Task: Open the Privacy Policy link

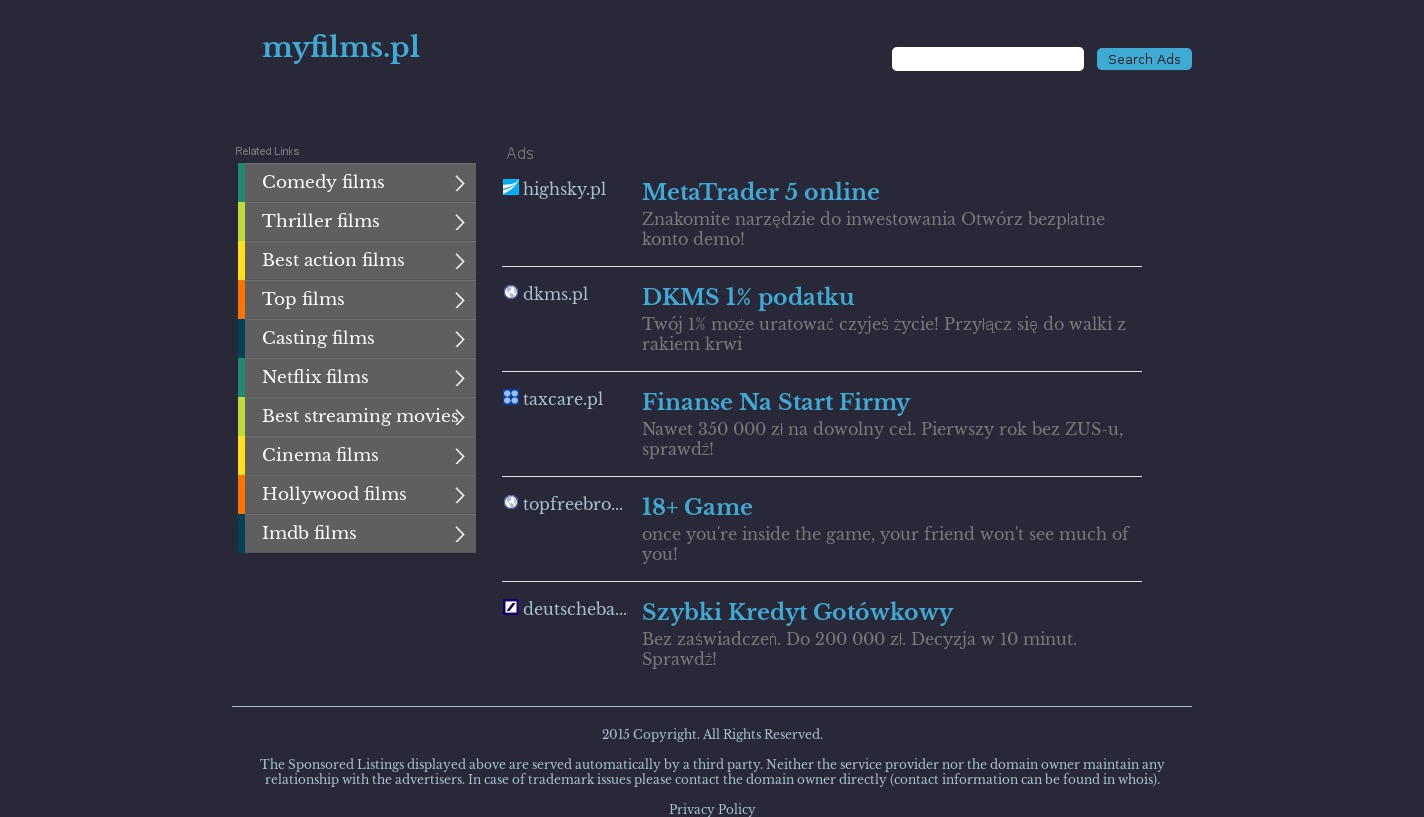Action: tap(712, 809)
